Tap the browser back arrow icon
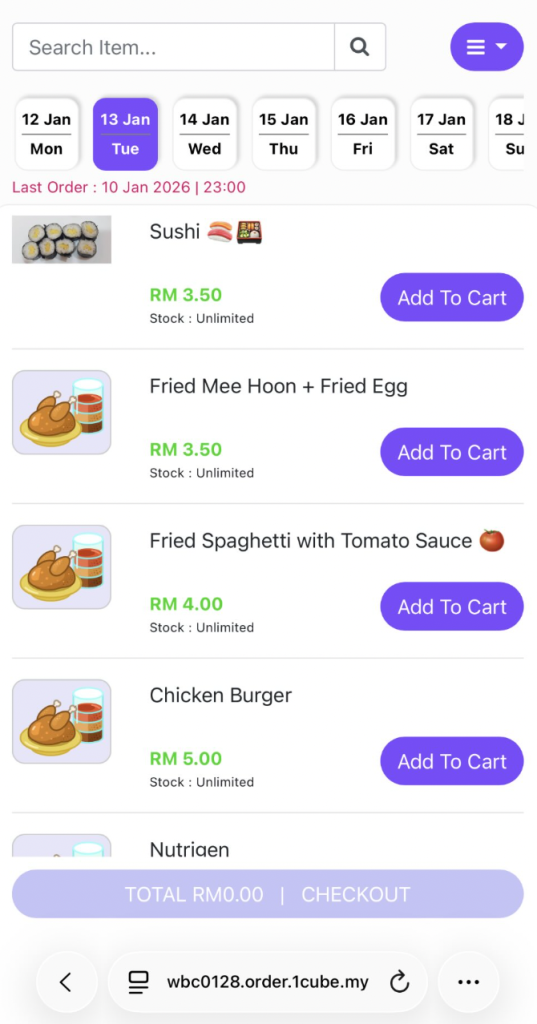Screen dimensions: 537x1024 click(66, 982)
